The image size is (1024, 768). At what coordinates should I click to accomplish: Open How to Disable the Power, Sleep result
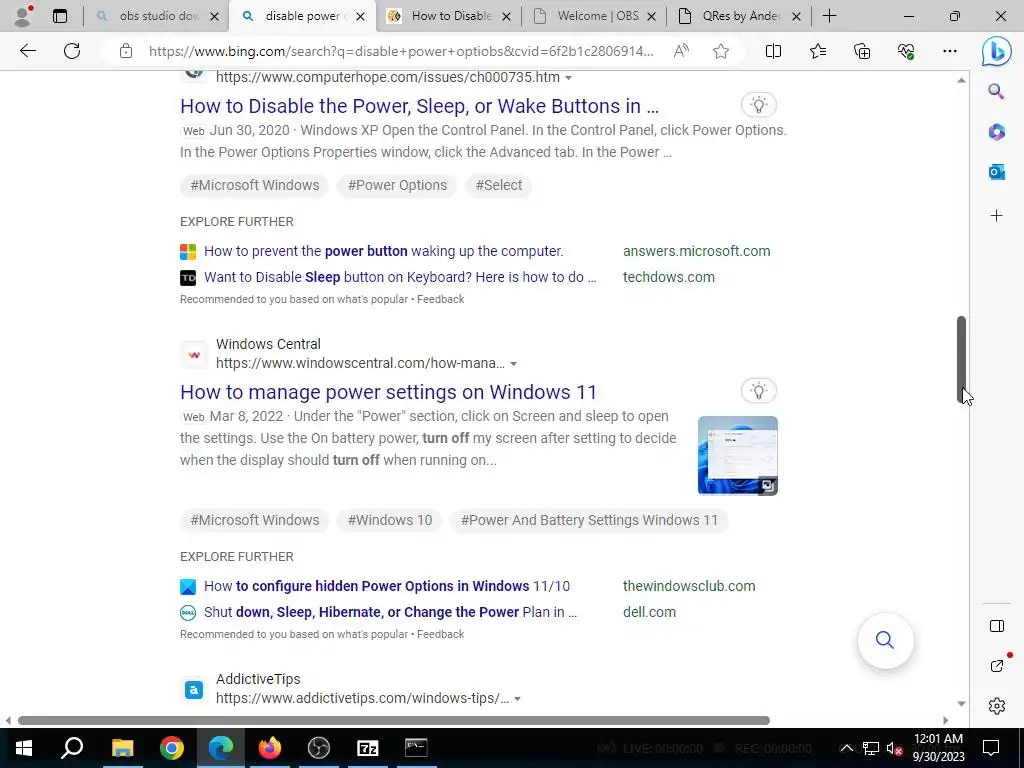[419, 106]
